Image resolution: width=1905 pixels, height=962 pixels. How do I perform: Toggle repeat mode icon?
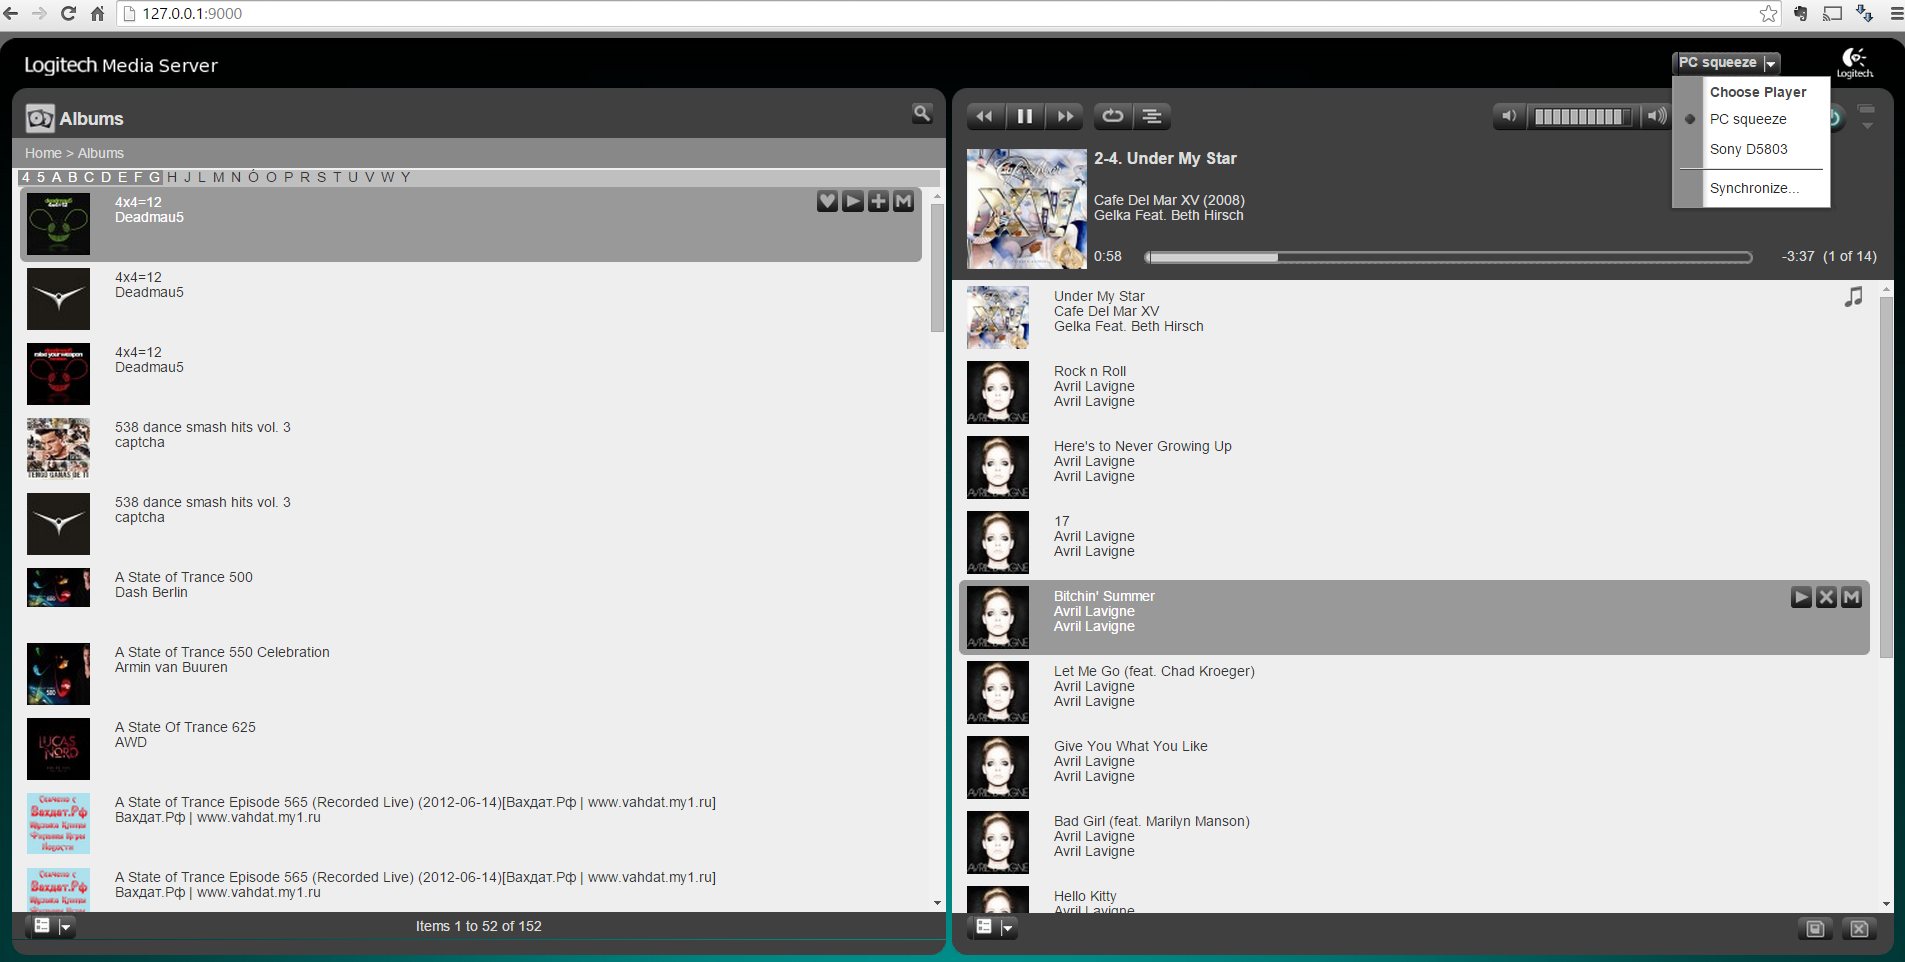[1112, 116]
